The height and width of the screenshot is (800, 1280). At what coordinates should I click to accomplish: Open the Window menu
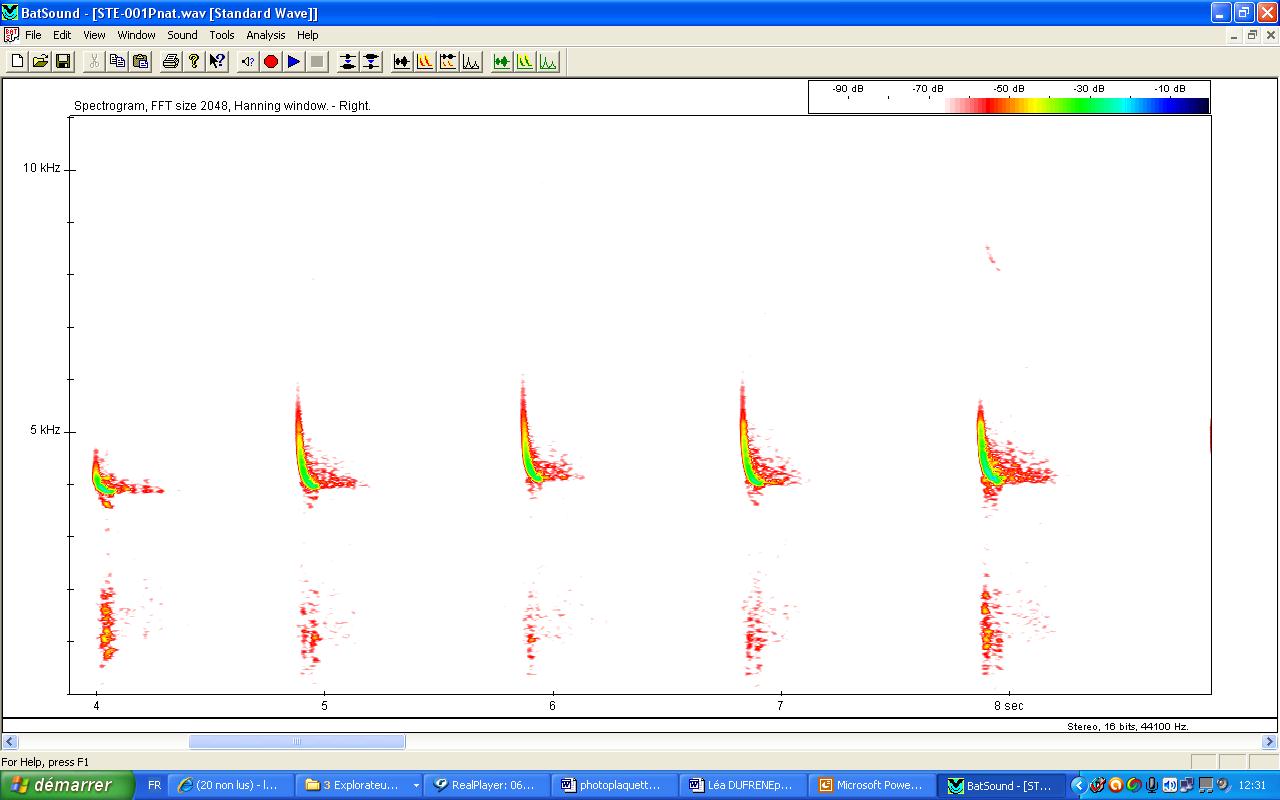(136, 35)
